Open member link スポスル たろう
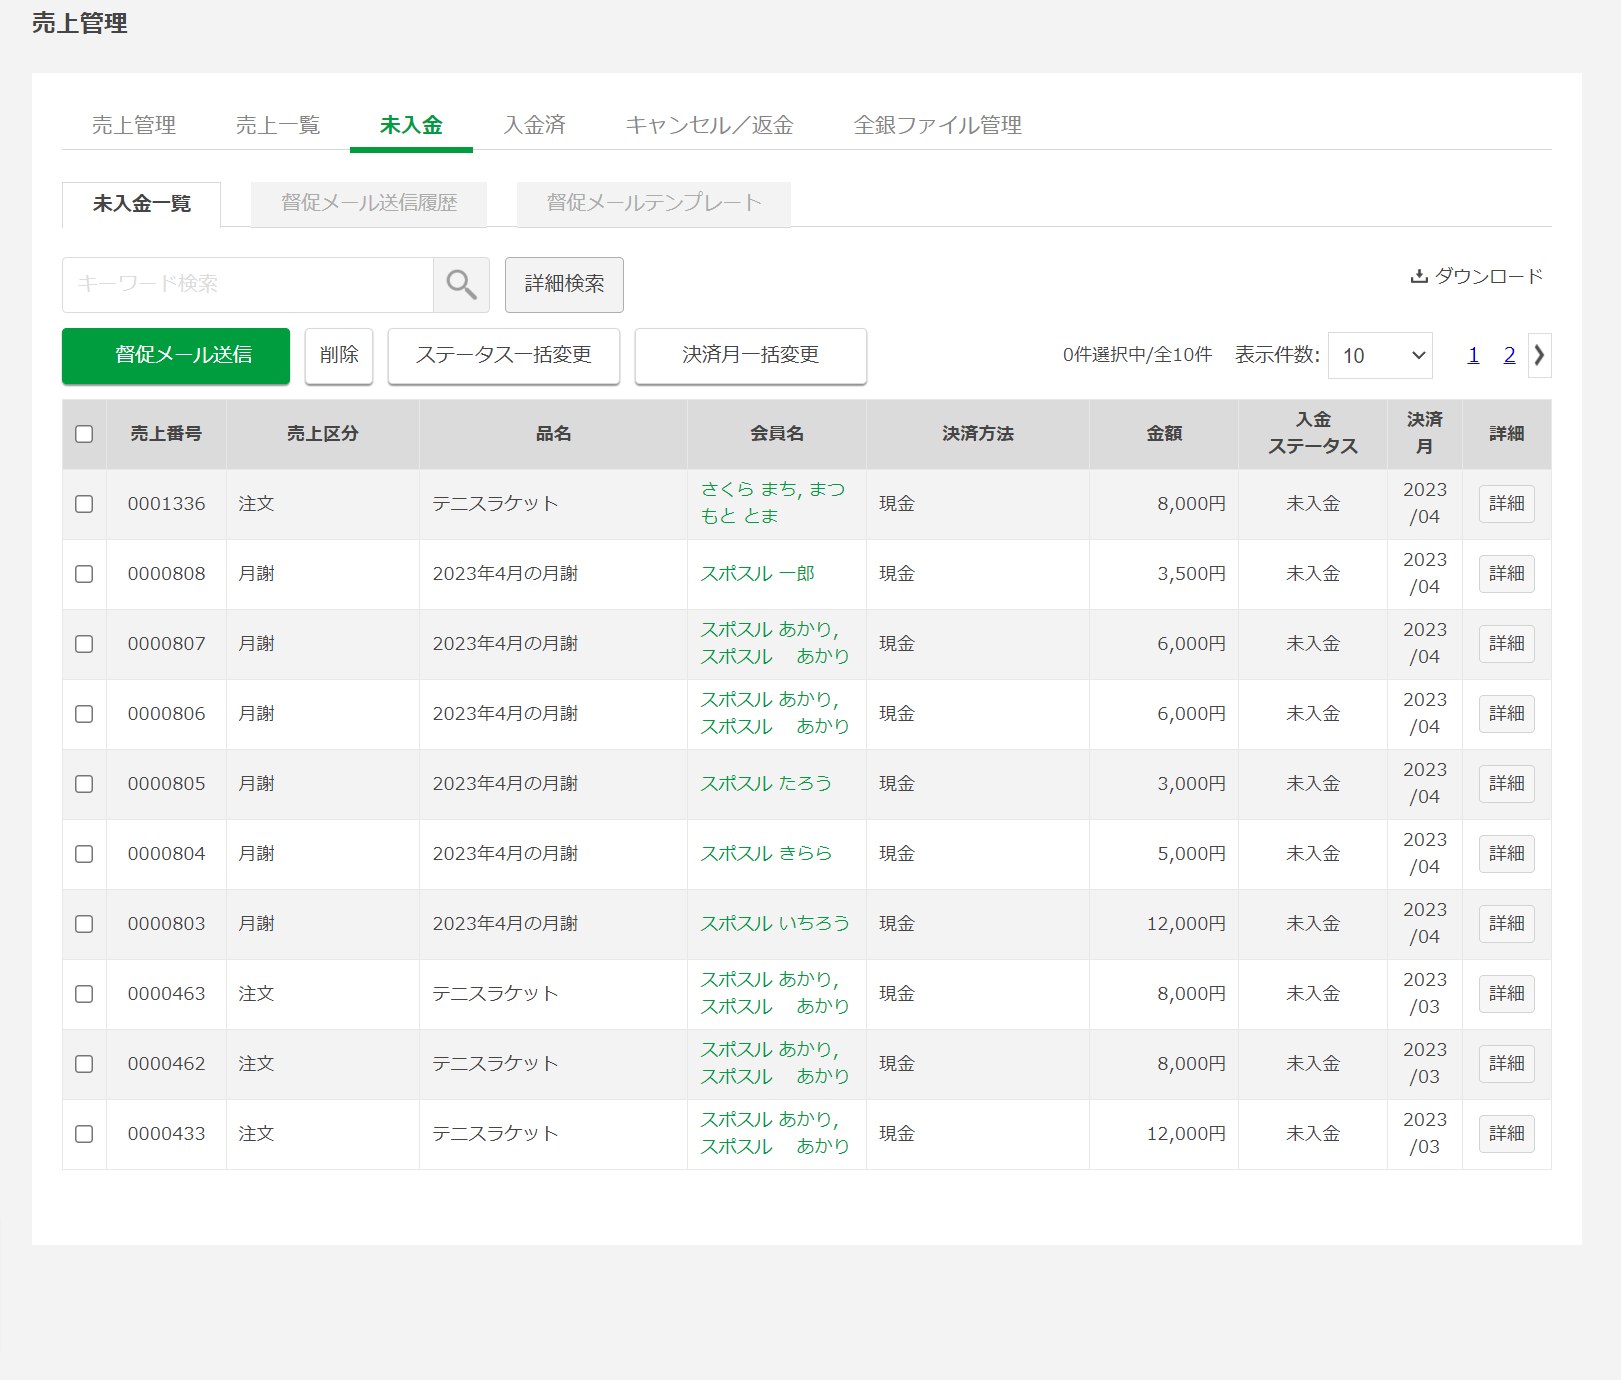This screenshot has height=1380, width=1621. 766,784
